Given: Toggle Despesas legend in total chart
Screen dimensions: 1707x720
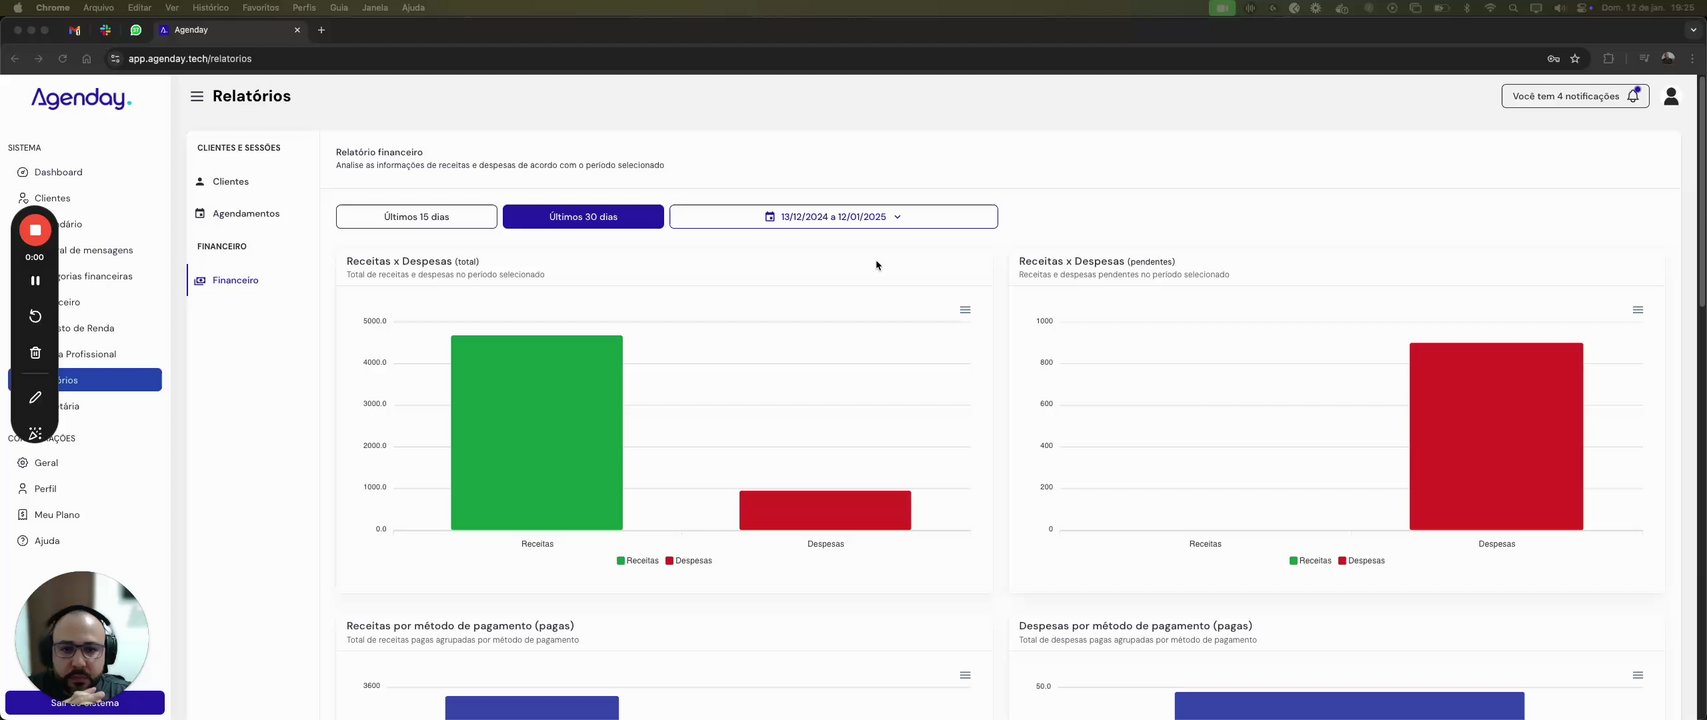Looking at the screenshot, I should pyautogui.click(x=689, y=561).
